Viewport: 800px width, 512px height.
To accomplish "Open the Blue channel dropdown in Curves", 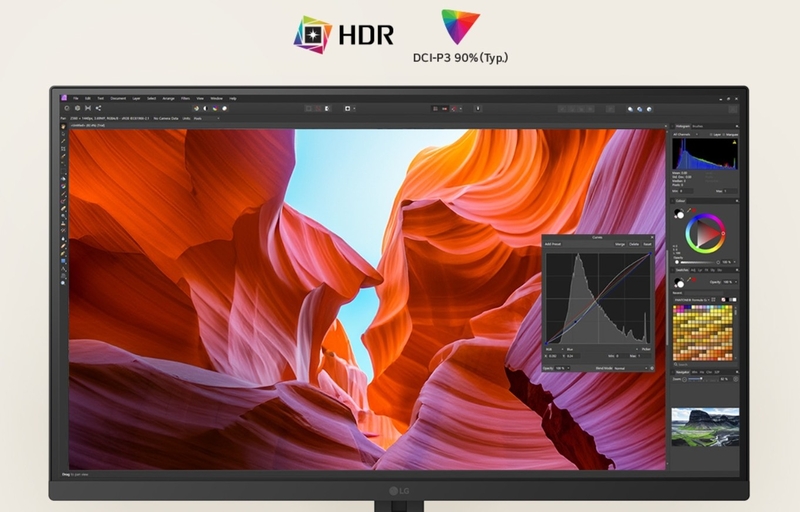I will (602, 349).
